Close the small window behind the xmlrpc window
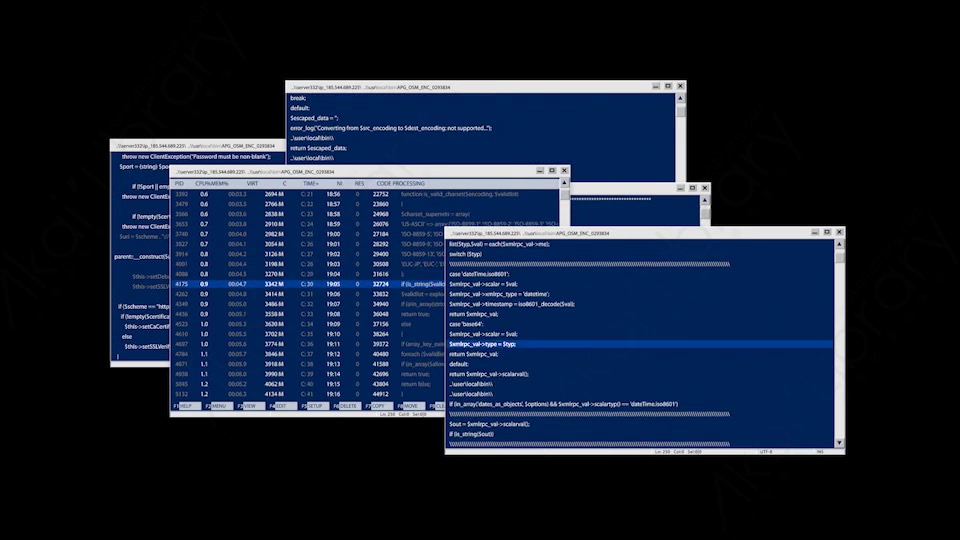Viewport: 960px width, 540px height. click(705, 188)
